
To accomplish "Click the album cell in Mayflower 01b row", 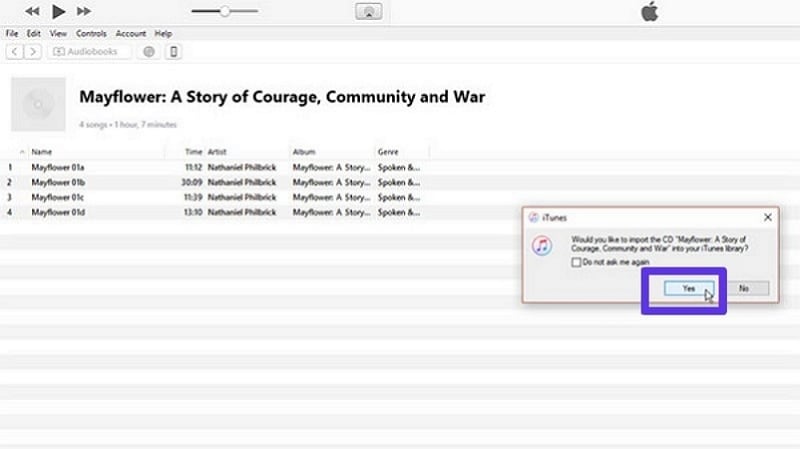I will (x=332, y=182).
